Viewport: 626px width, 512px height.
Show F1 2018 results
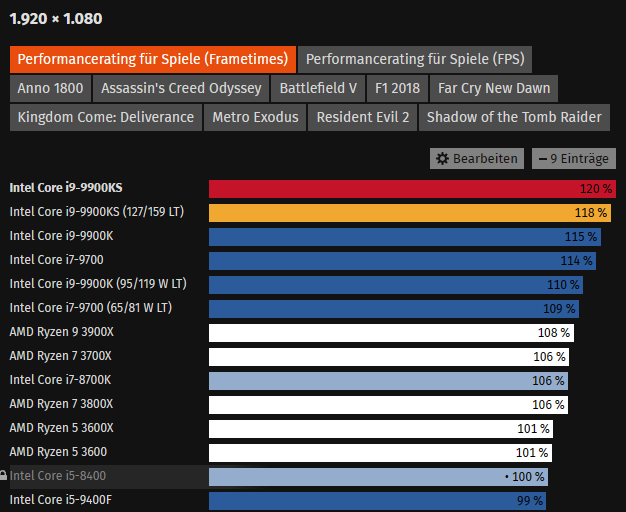click(x=397, y=88)
